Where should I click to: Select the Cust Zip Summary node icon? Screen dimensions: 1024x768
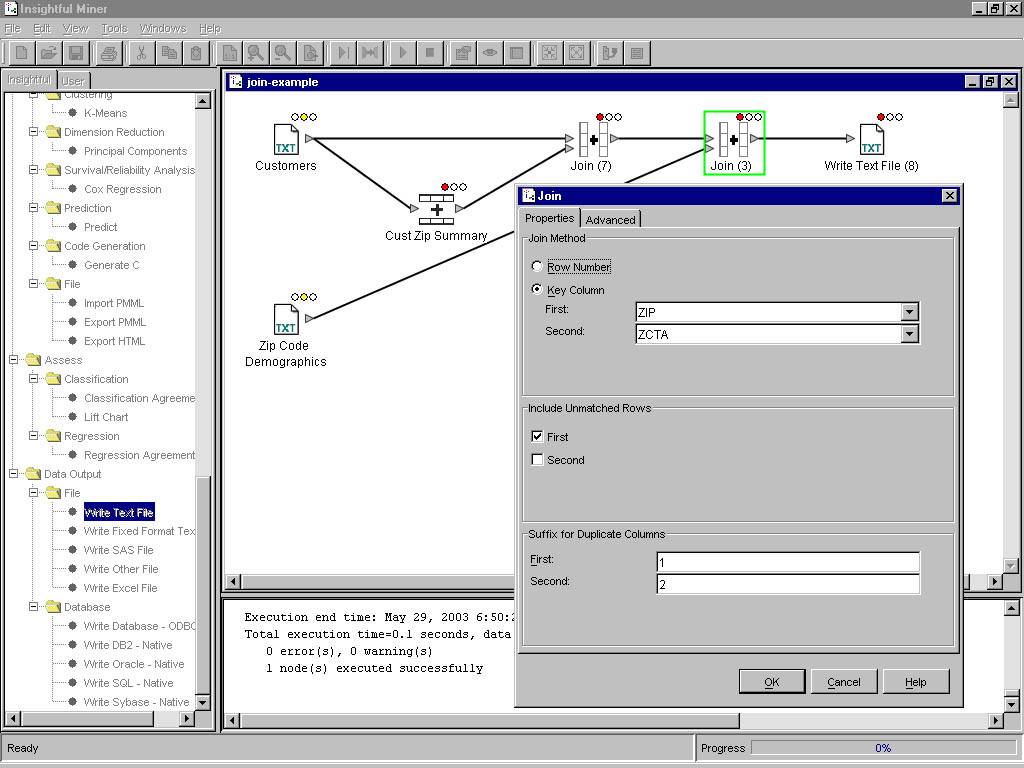click(x=436, y=209)
